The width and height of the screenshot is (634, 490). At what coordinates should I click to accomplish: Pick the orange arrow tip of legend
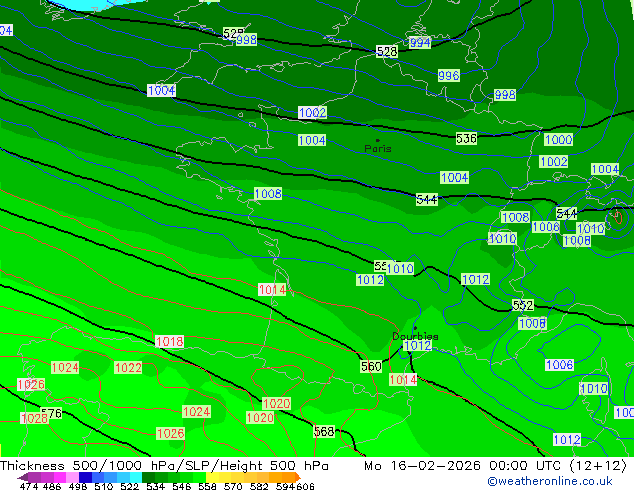[x=298, y=477]
